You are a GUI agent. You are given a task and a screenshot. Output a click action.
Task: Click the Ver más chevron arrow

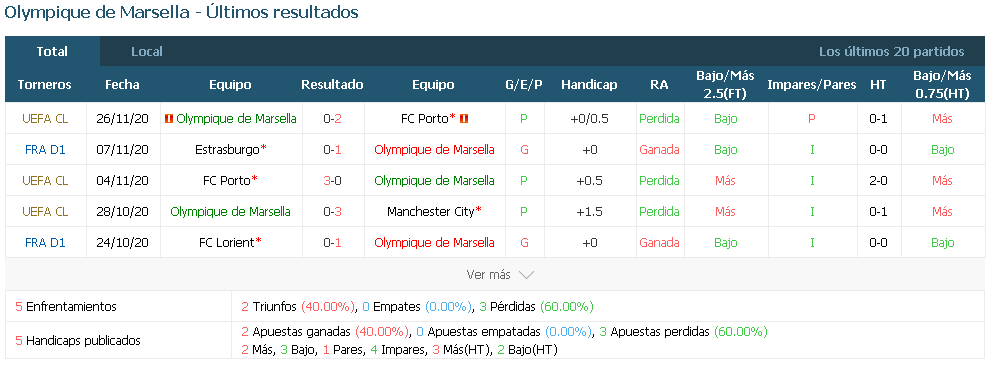(526, 275)
